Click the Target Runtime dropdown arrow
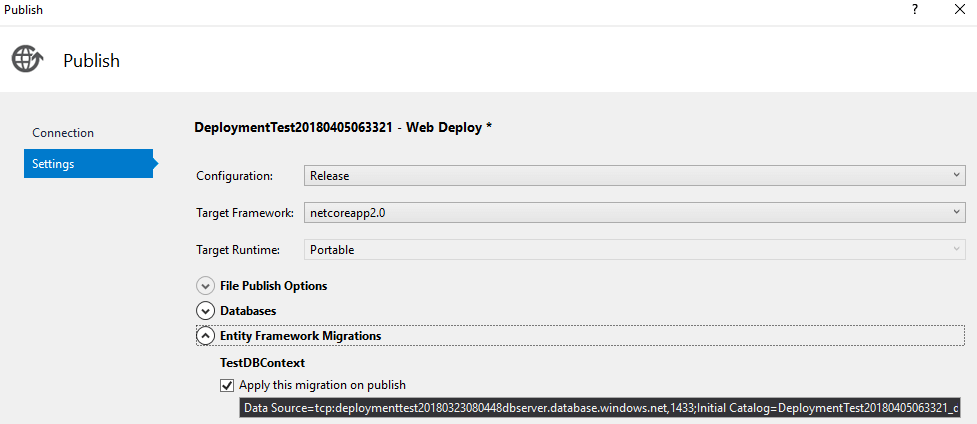This screenshot has height=424, width=977. [x=957, y=249]
